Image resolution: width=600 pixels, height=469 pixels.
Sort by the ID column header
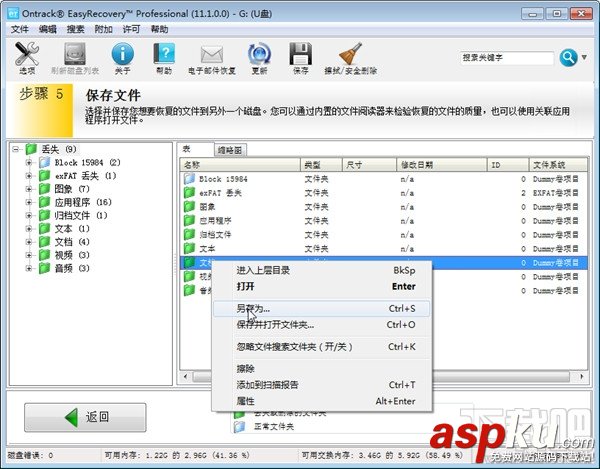pos(508,165)
